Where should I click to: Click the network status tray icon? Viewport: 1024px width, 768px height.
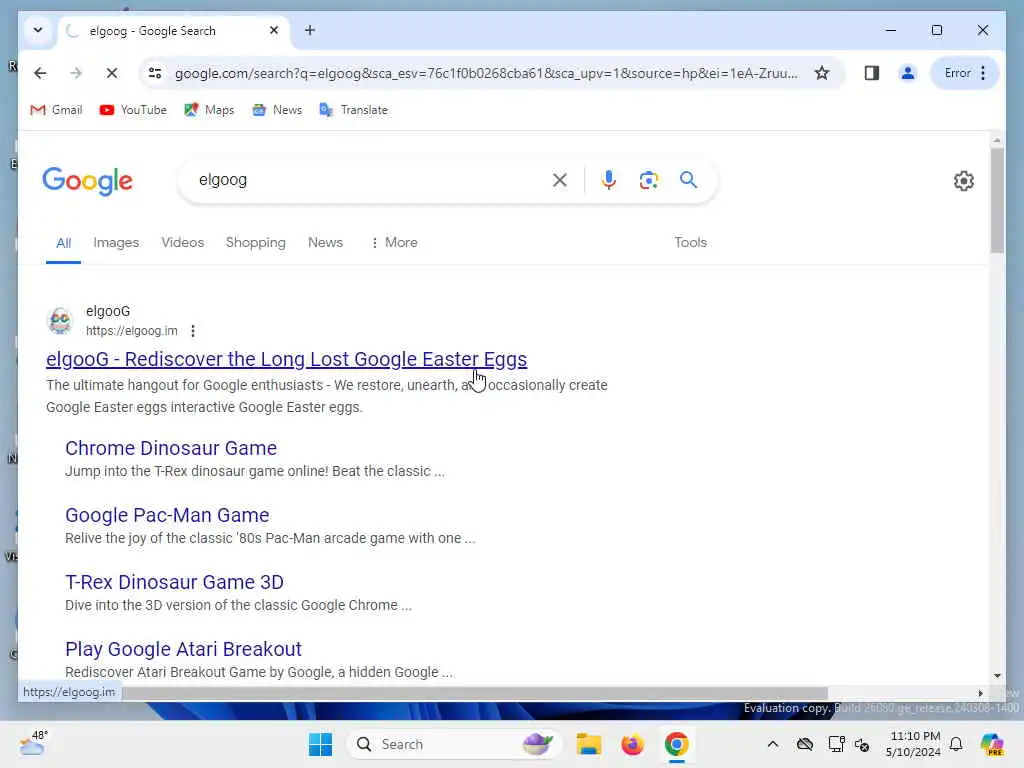[x=836, y=744]
